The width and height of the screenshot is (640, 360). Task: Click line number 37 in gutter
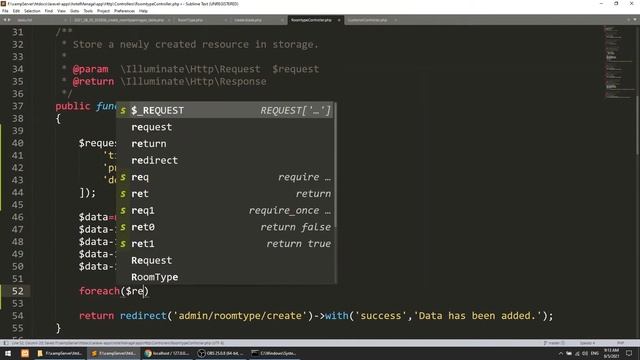[x=18, y=106]
